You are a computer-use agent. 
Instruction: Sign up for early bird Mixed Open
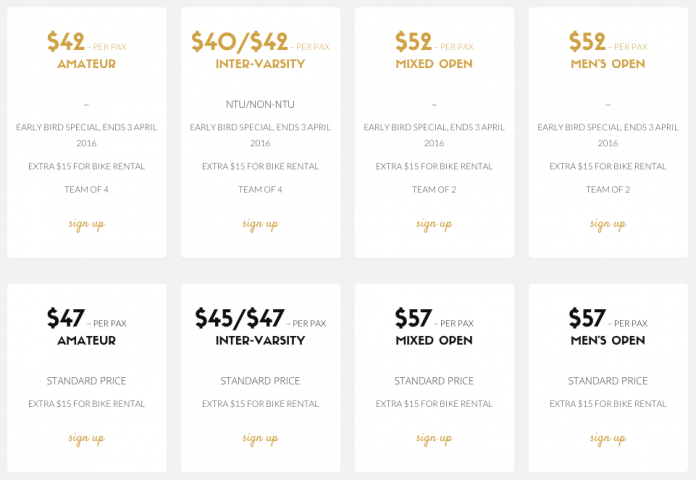click(x=434, y=224)
